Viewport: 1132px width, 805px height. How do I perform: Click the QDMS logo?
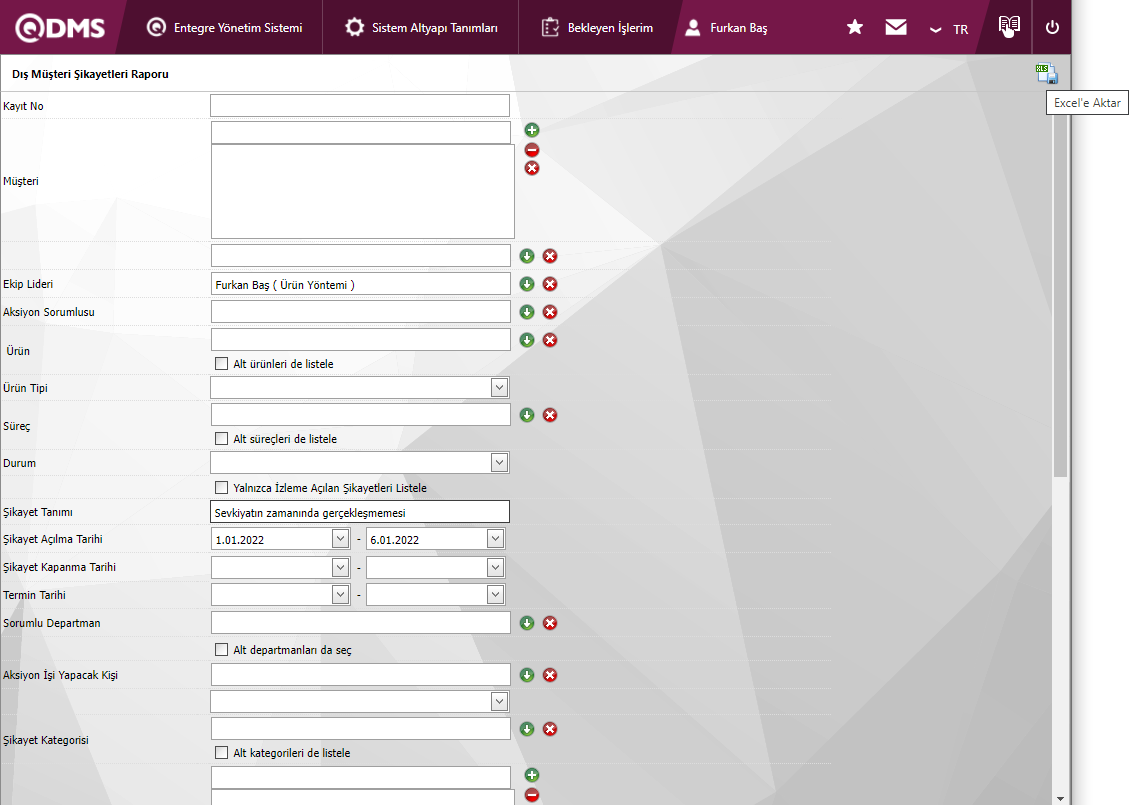[x=61, y=27]
